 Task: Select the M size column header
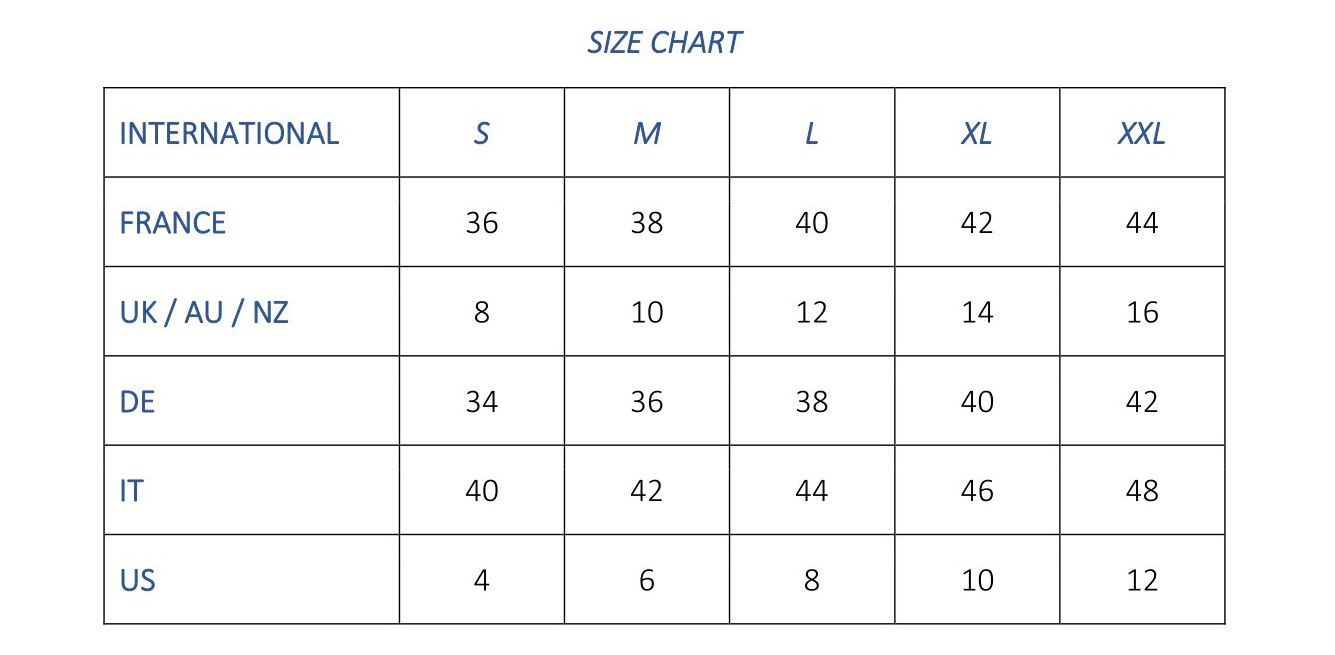[647, 133]
